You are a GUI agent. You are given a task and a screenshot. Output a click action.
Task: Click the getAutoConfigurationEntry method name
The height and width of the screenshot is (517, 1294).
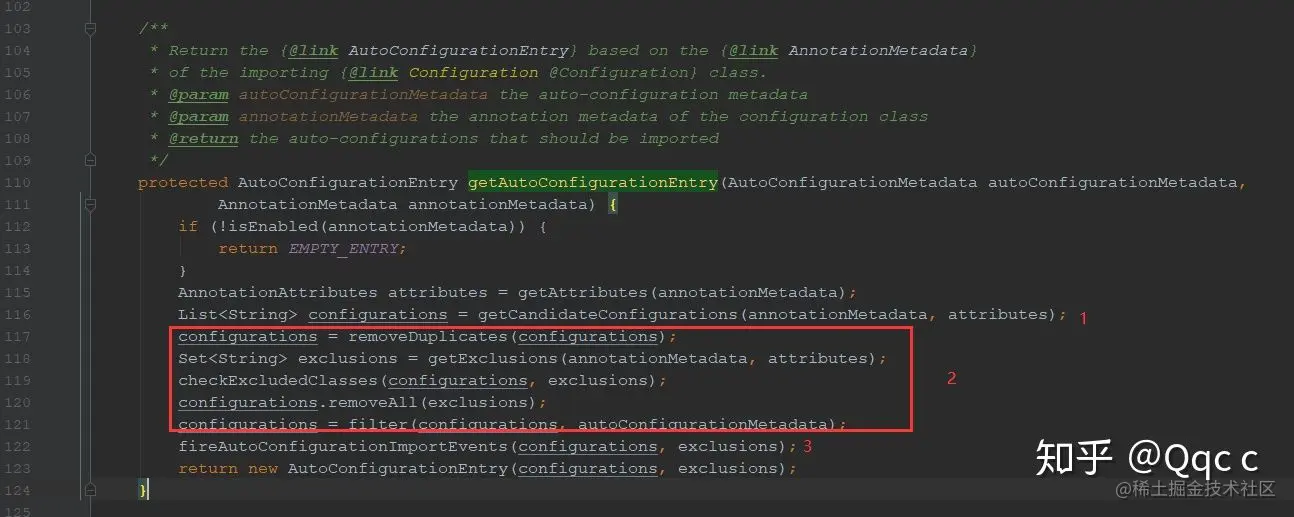[593, 182]
